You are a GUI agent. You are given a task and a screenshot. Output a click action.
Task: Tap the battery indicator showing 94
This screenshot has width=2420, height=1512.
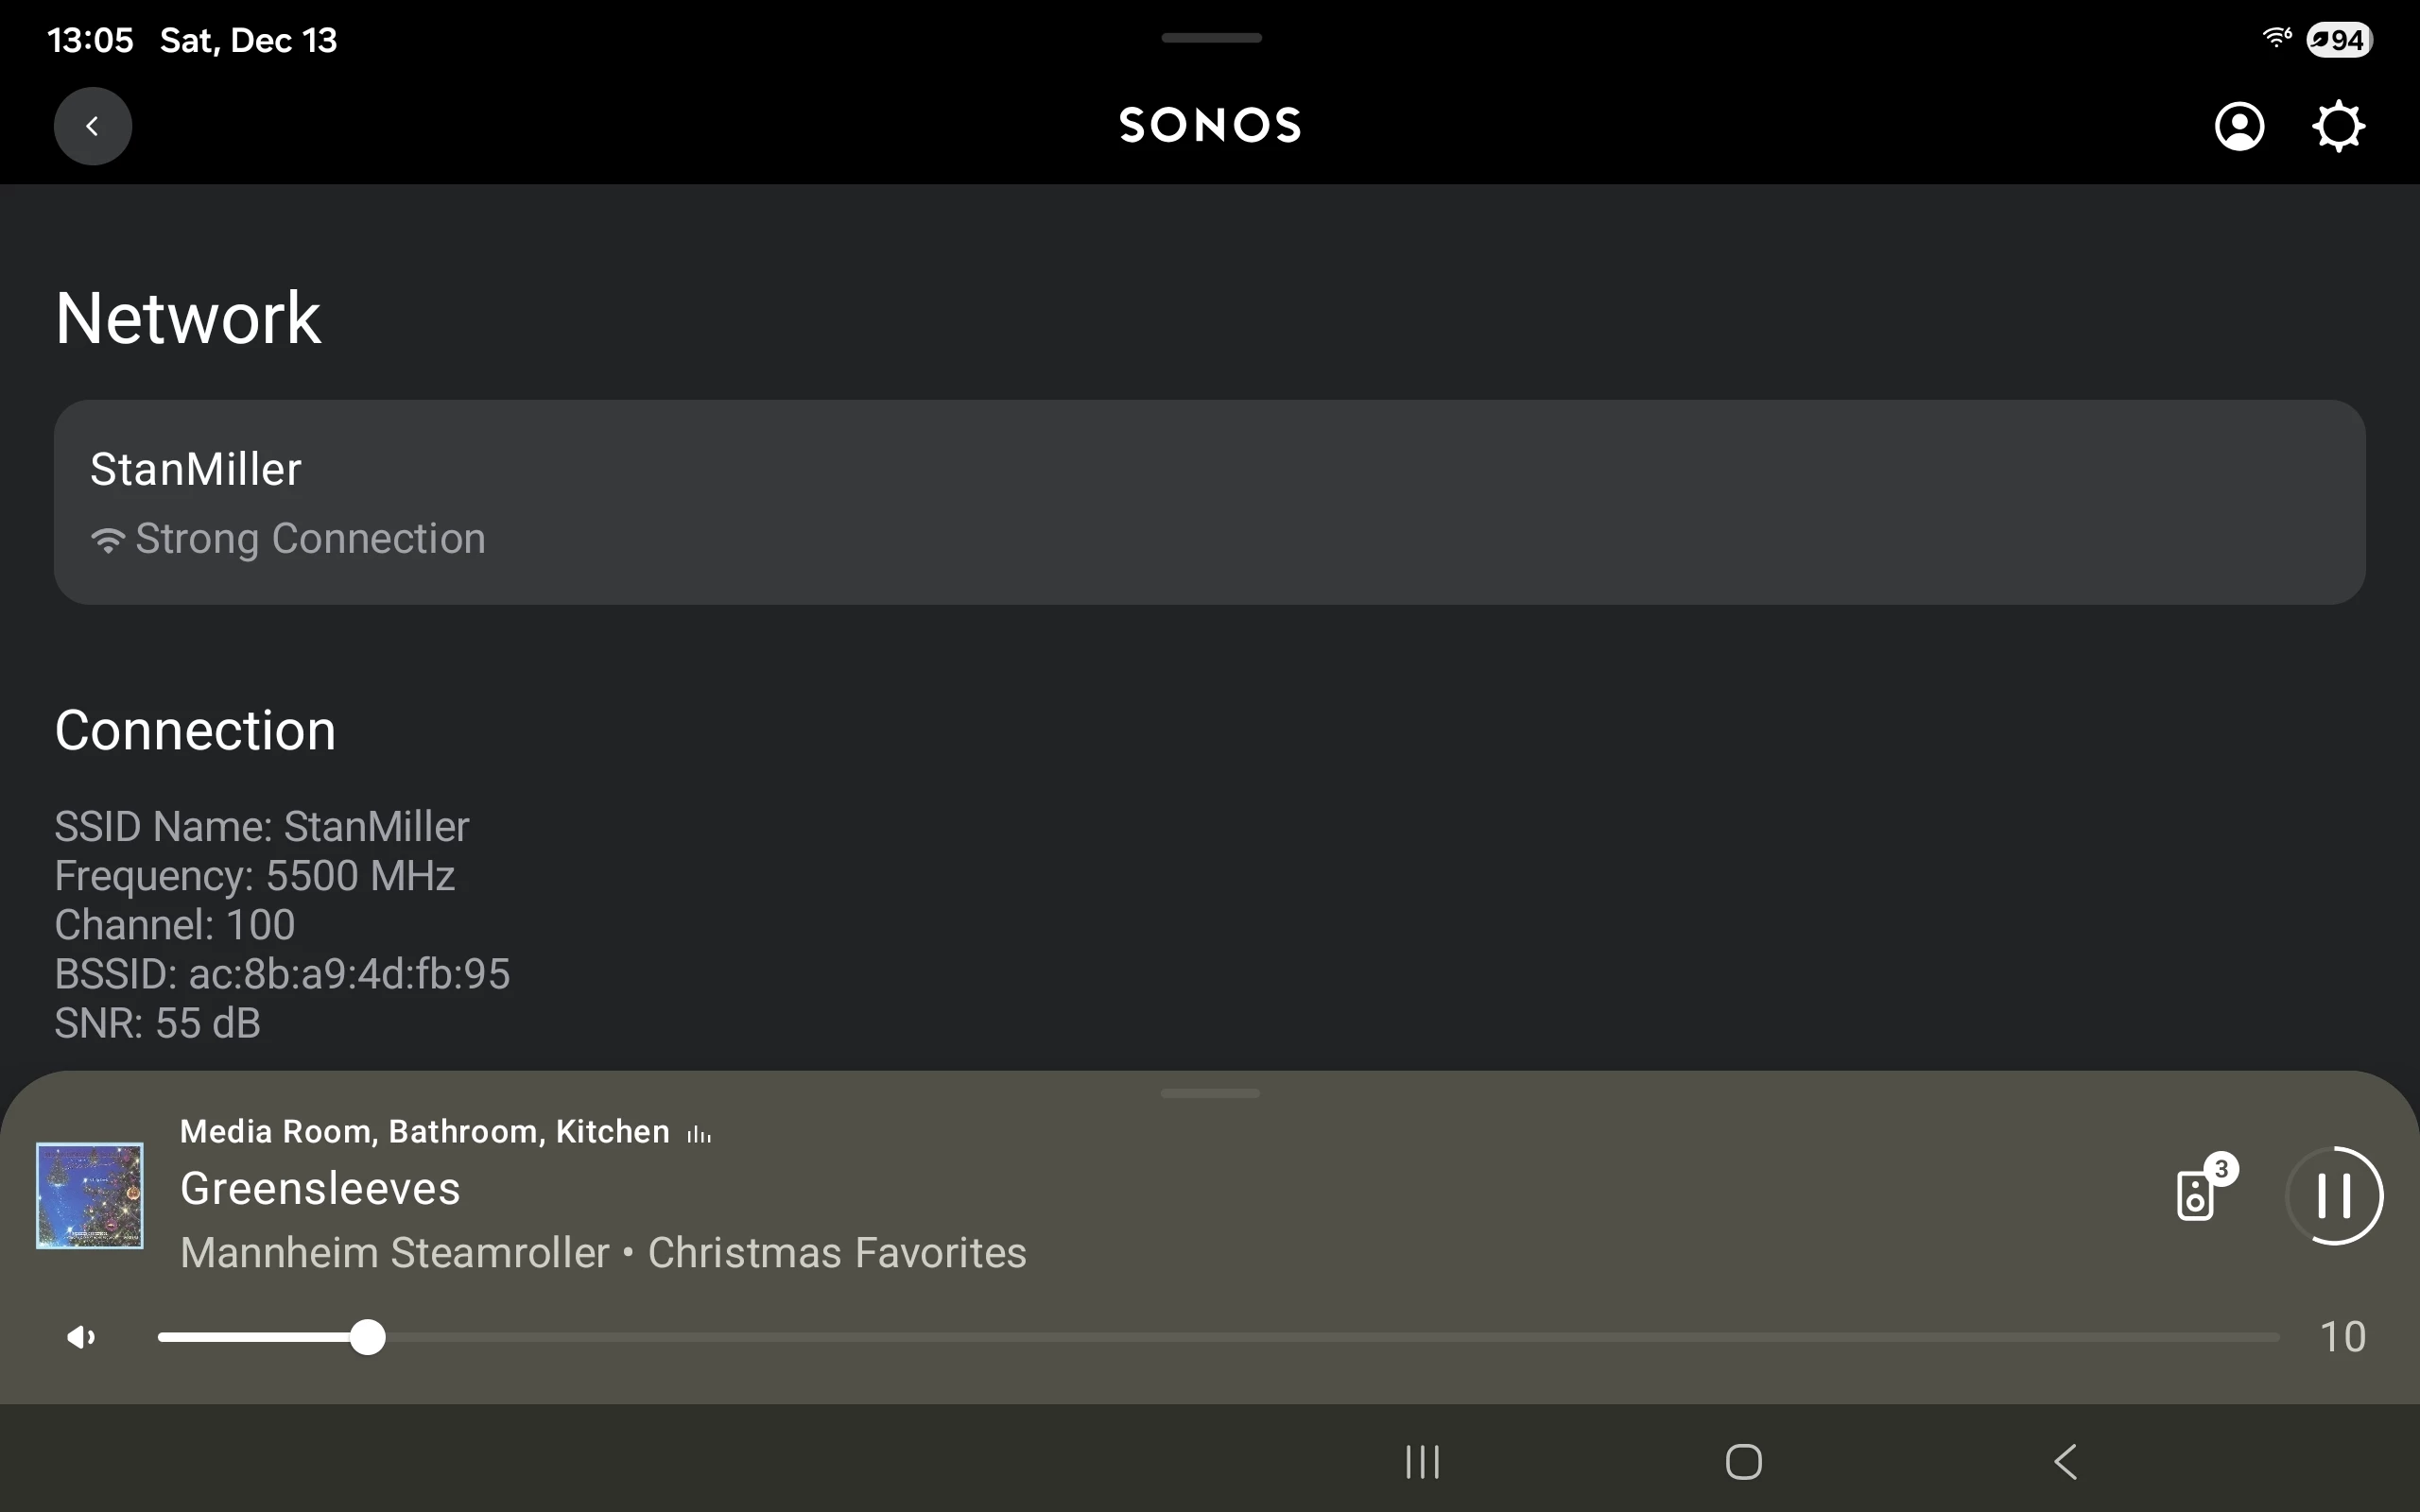[2338, 40]
